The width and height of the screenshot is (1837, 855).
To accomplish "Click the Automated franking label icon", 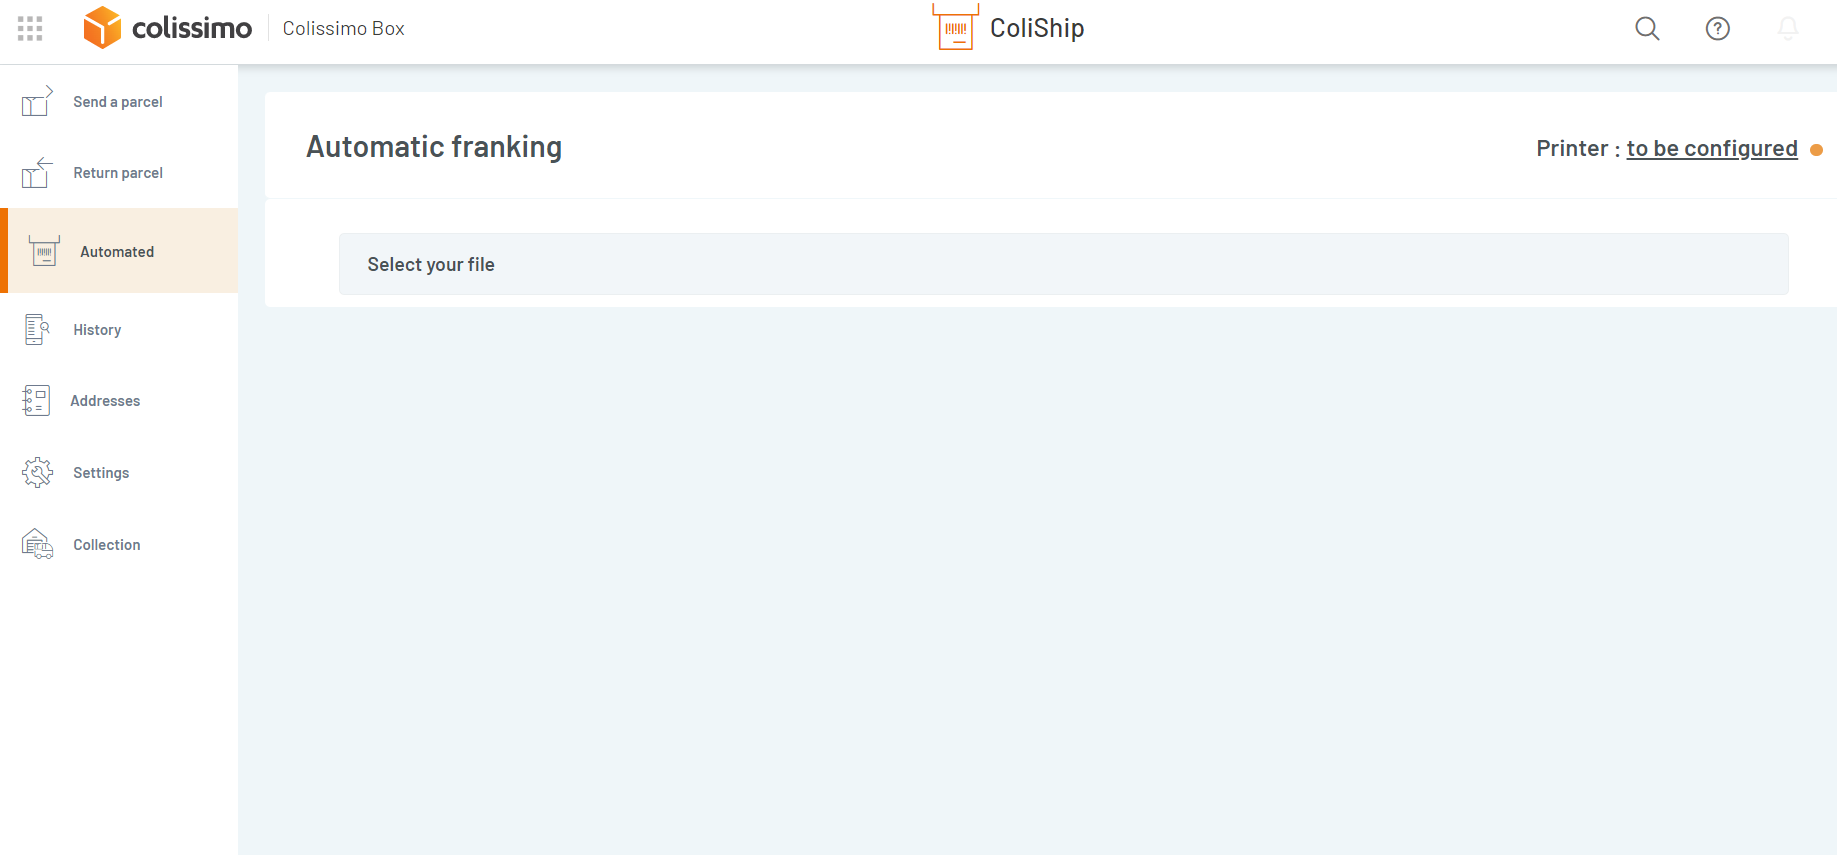I will pos(44,251).
